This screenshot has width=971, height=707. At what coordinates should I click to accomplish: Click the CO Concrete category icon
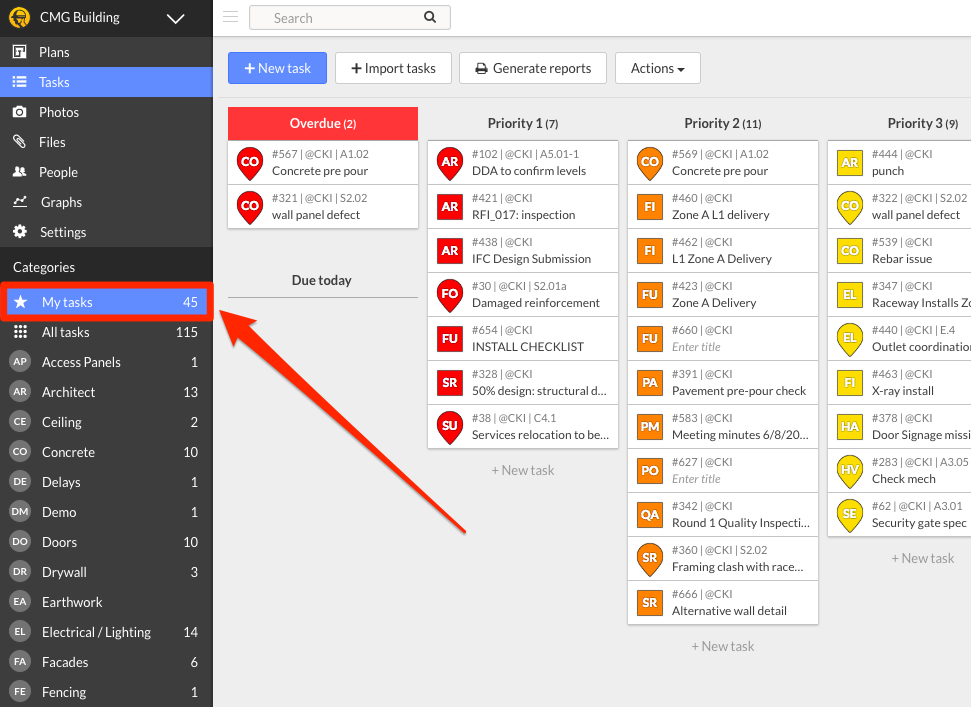[x=20, y=452]
